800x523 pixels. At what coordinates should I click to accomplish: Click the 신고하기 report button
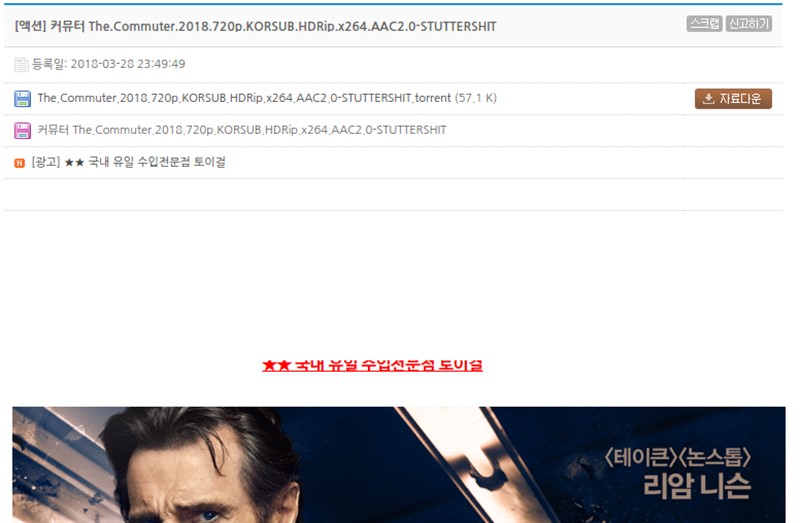tap(748, 23)
